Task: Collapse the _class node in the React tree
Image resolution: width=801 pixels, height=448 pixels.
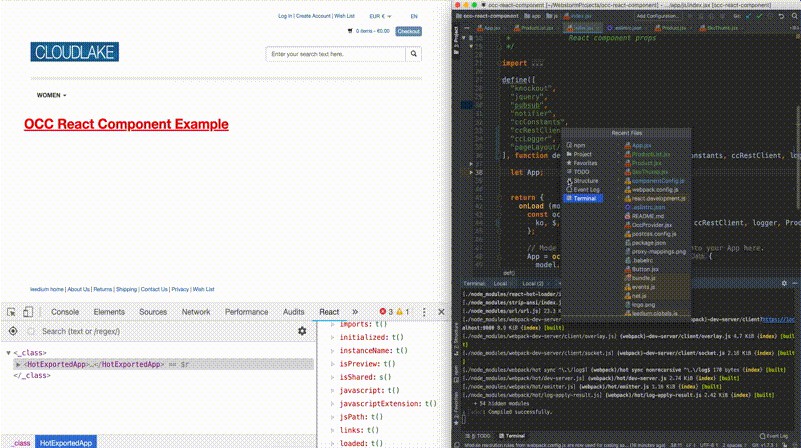Action: coord(8,352)
